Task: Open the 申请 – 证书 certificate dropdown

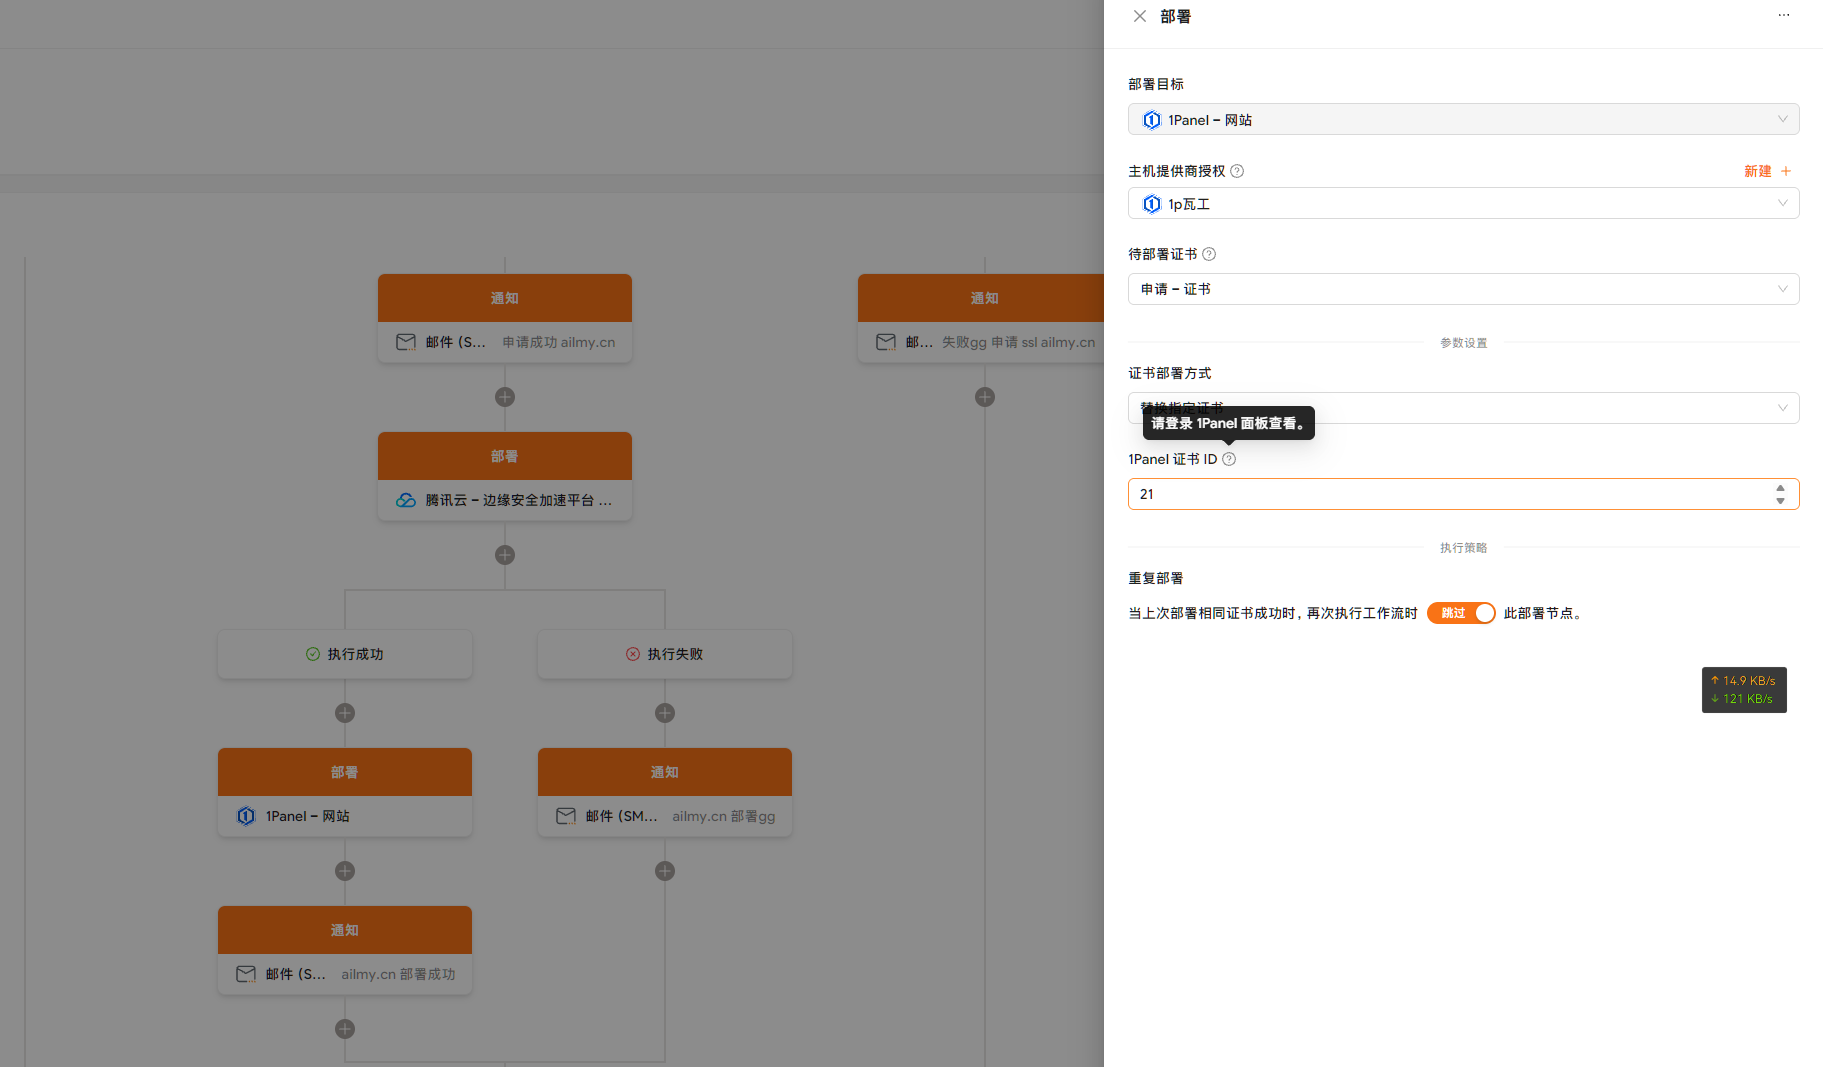Action: [1463, 289]
